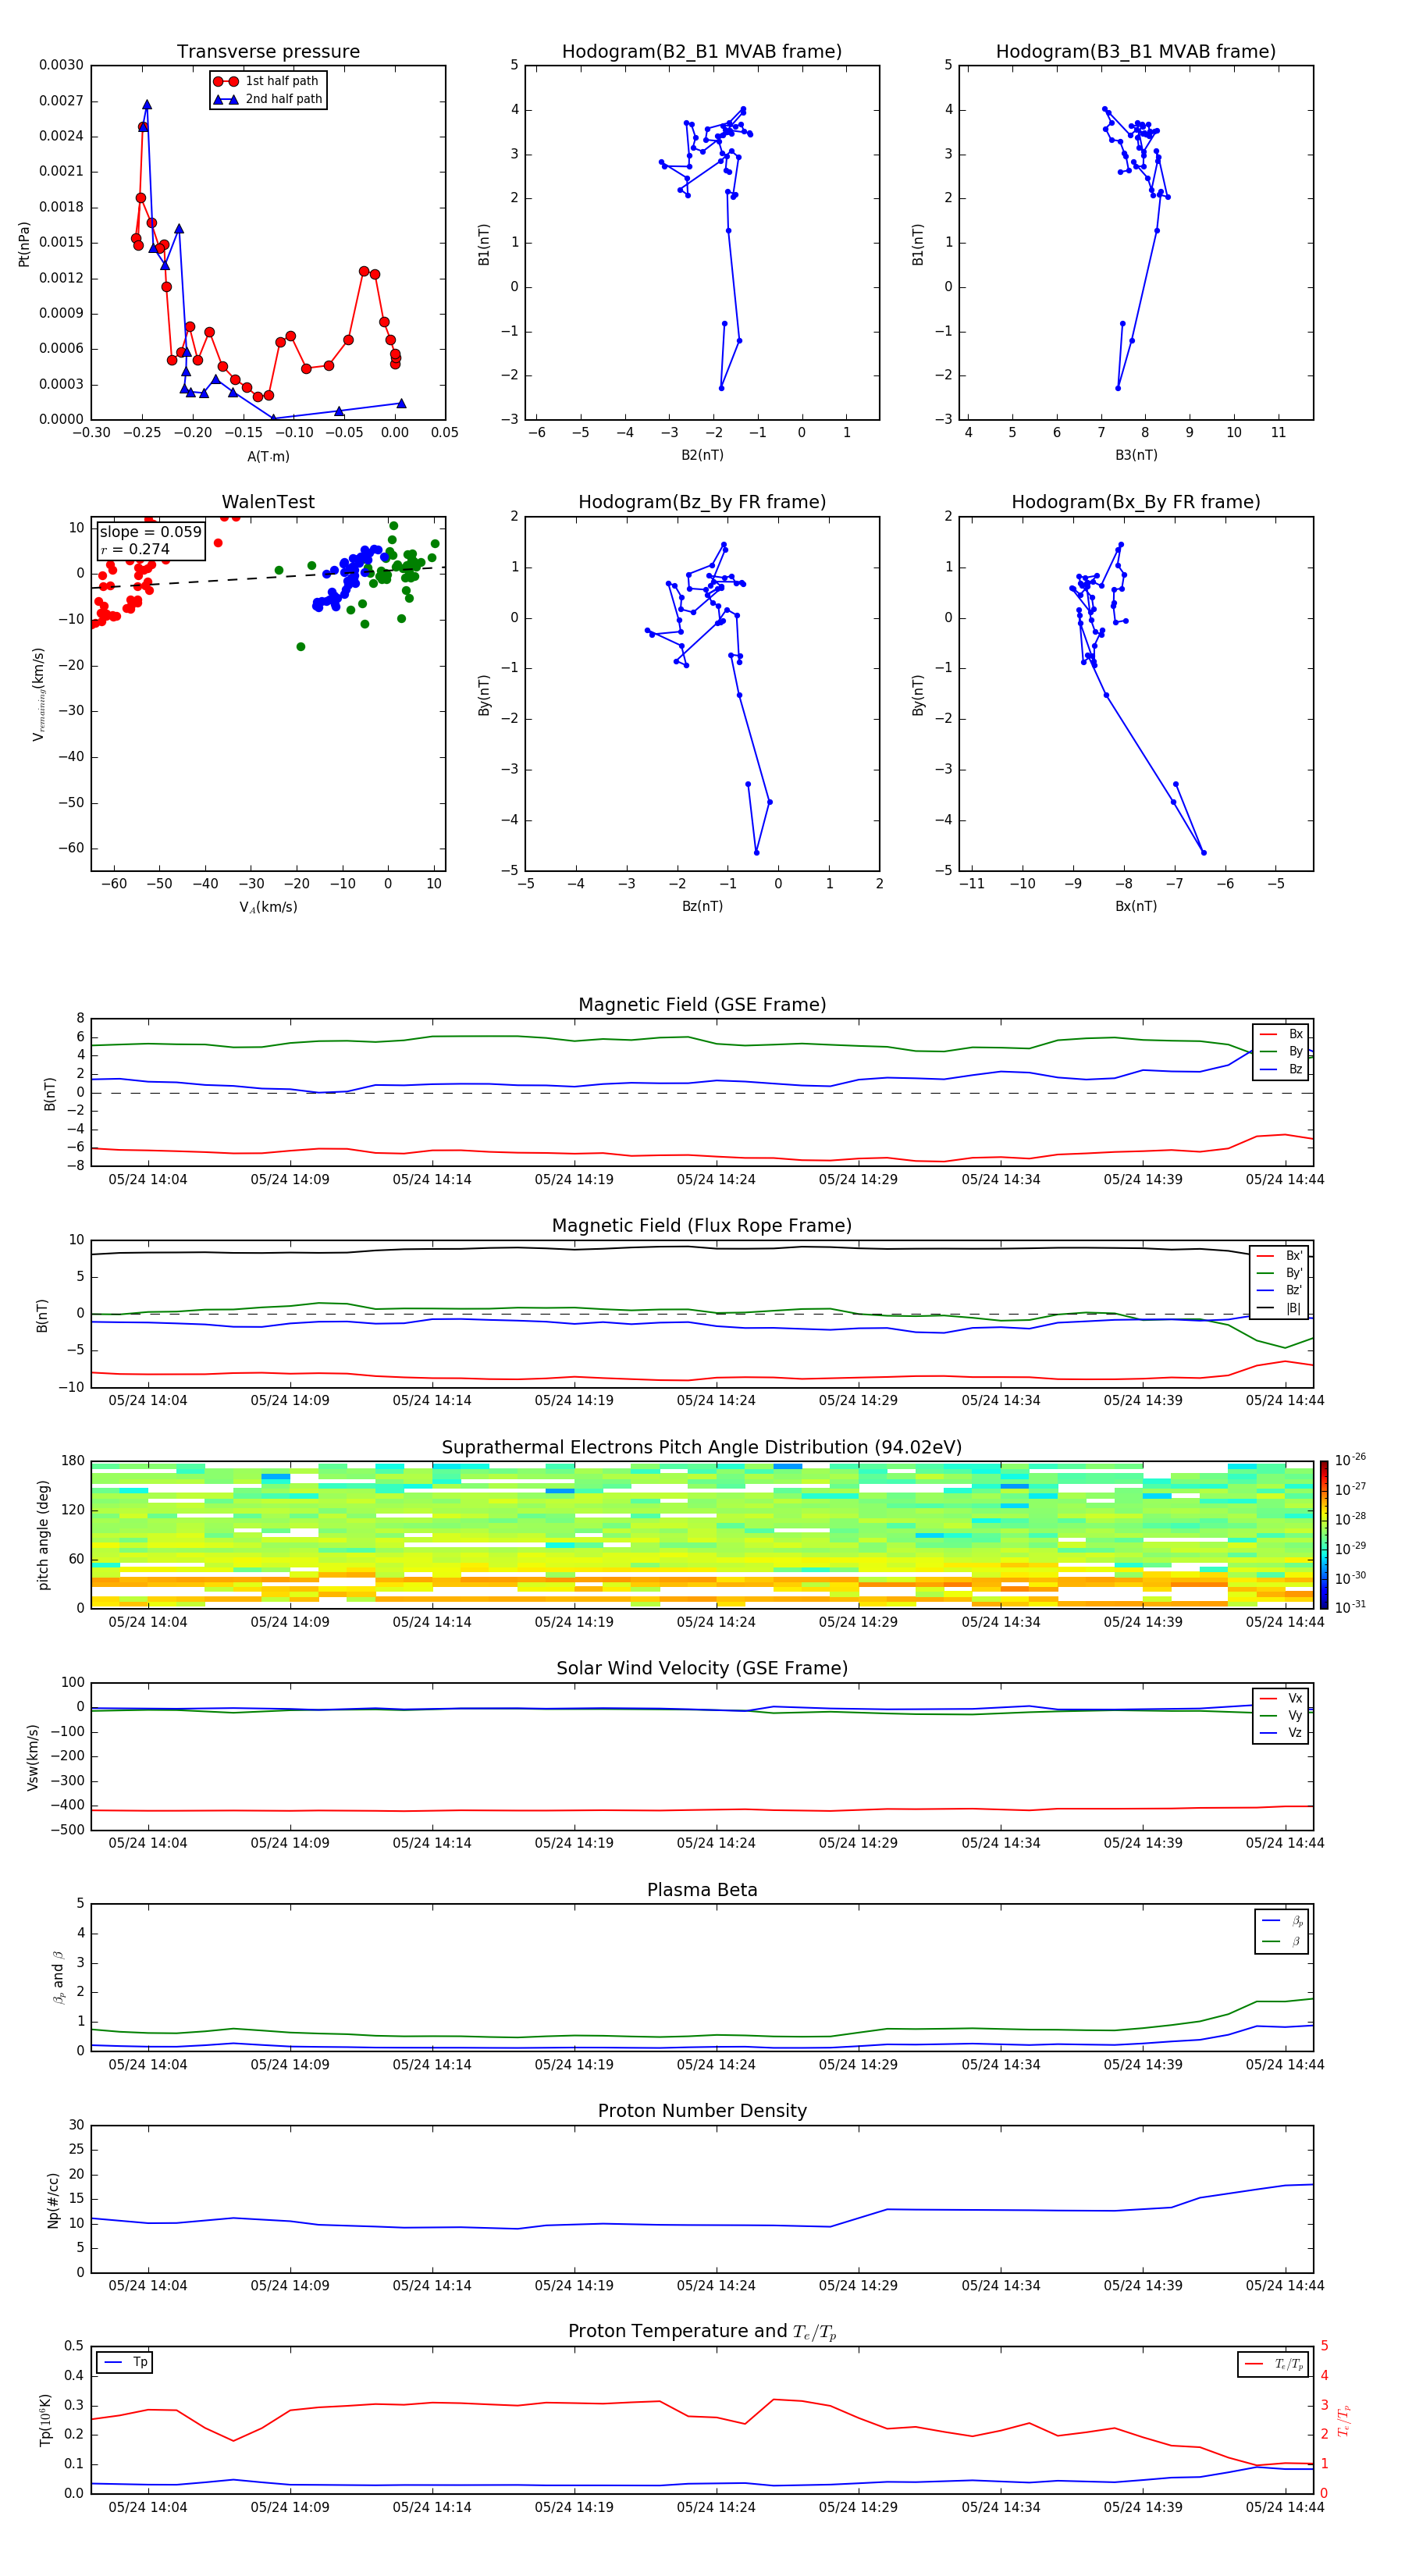Select 'Vy' in the solar wind legend
Screen dimensions: 1405x2576
pyautogui.click(x=1282, y=1715)
